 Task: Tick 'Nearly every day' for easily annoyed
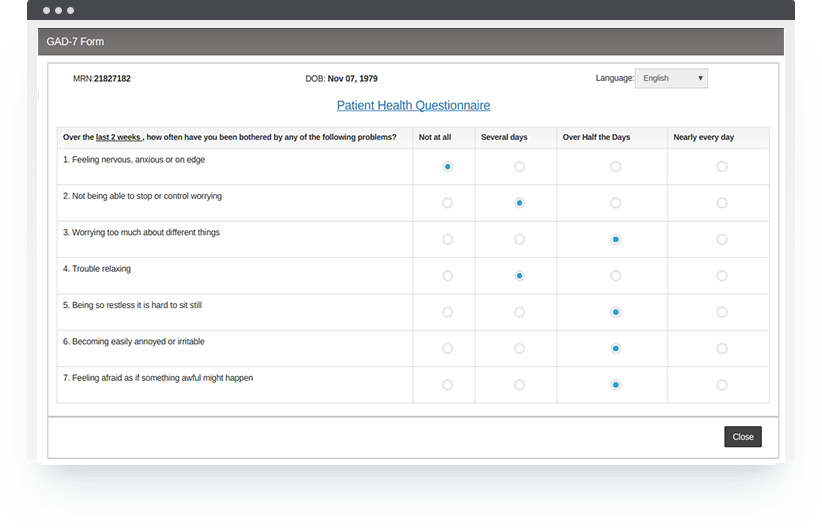tap(722, 349)
